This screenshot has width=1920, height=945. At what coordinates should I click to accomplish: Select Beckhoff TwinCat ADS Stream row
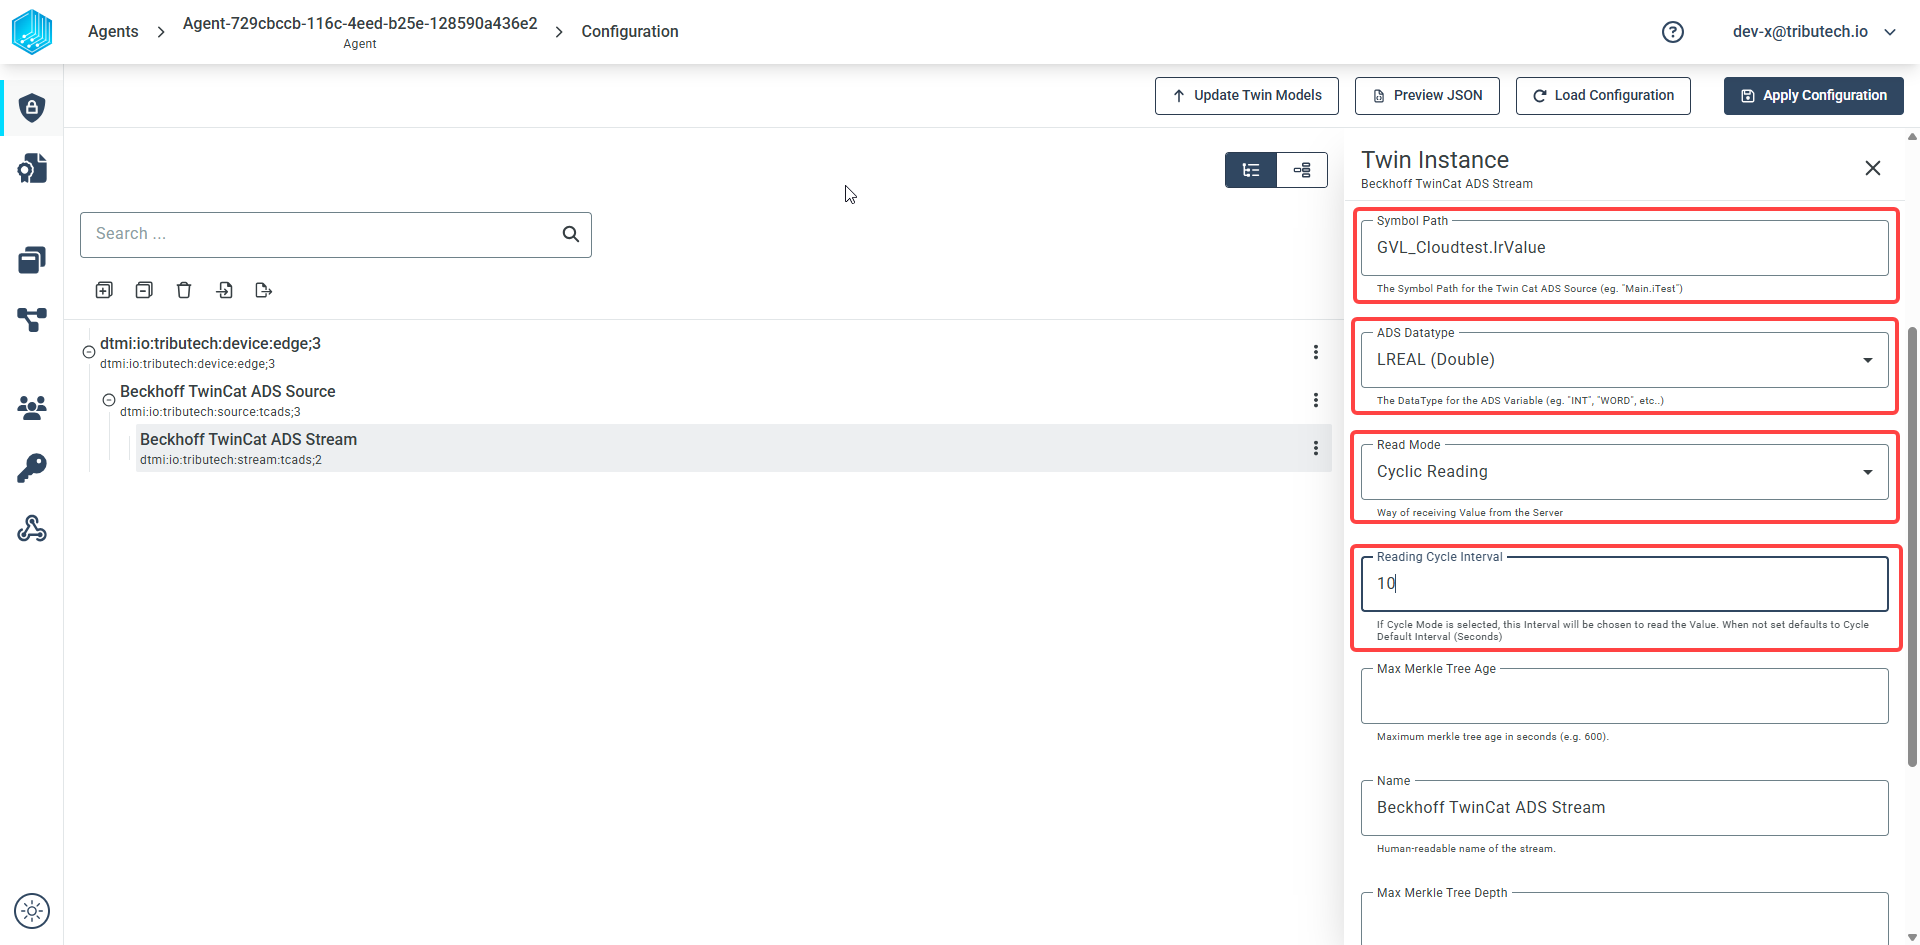point(734,448)
